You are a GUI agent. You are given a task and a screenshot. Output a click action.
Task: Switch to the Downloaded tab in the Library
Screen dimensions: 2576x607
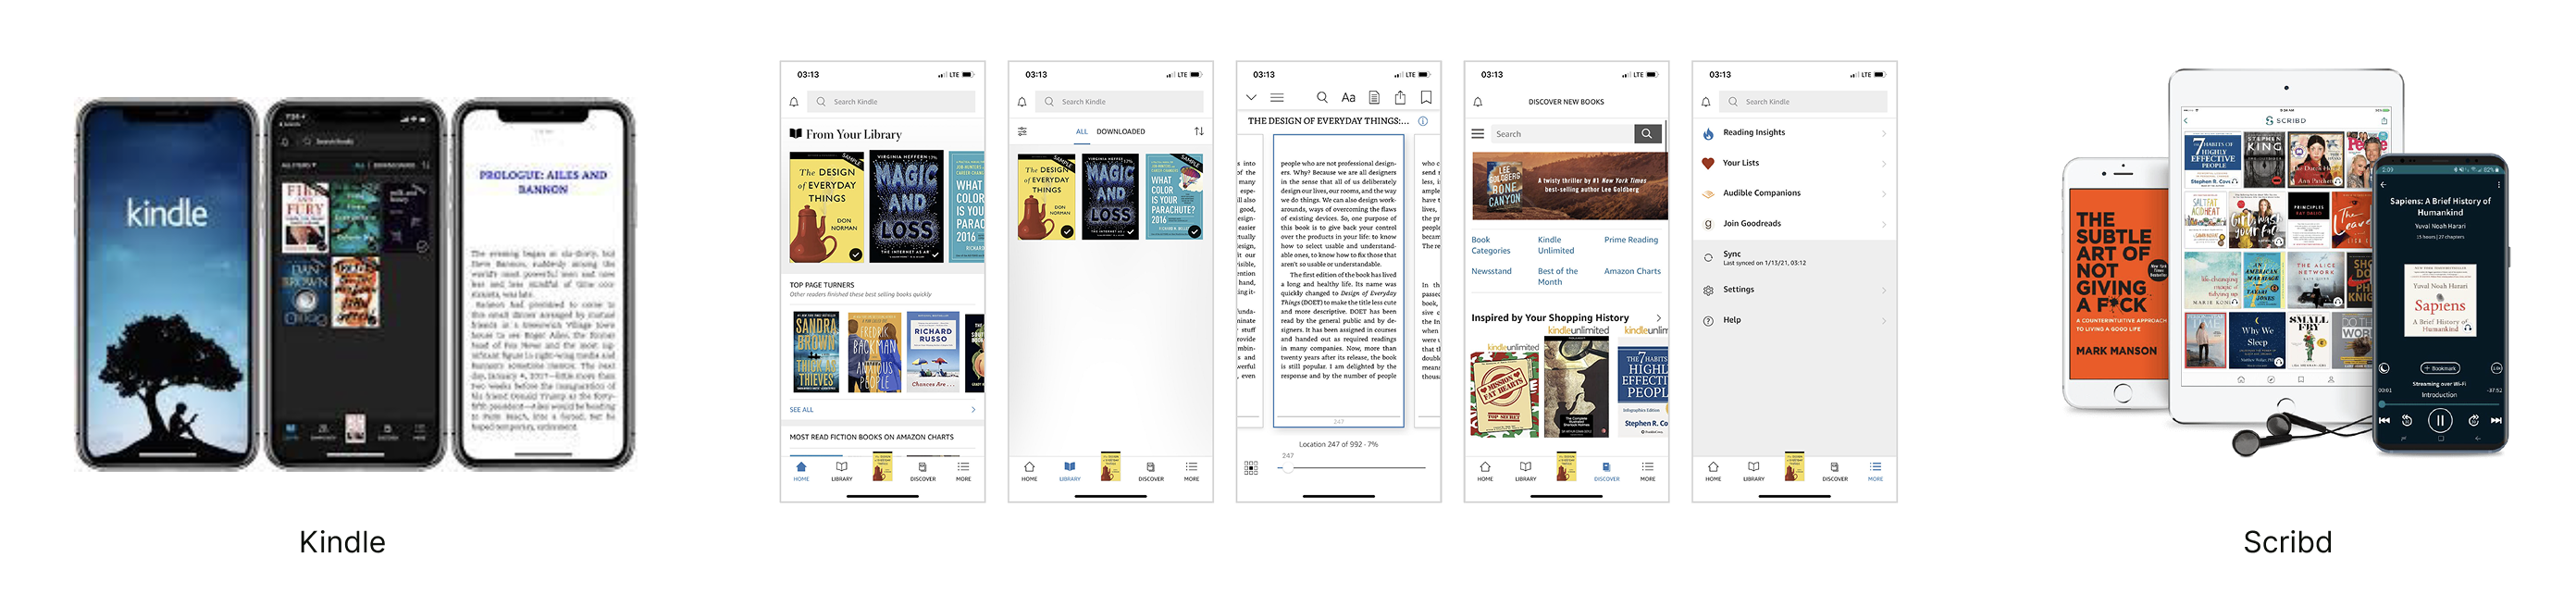tap(1120, 132)
